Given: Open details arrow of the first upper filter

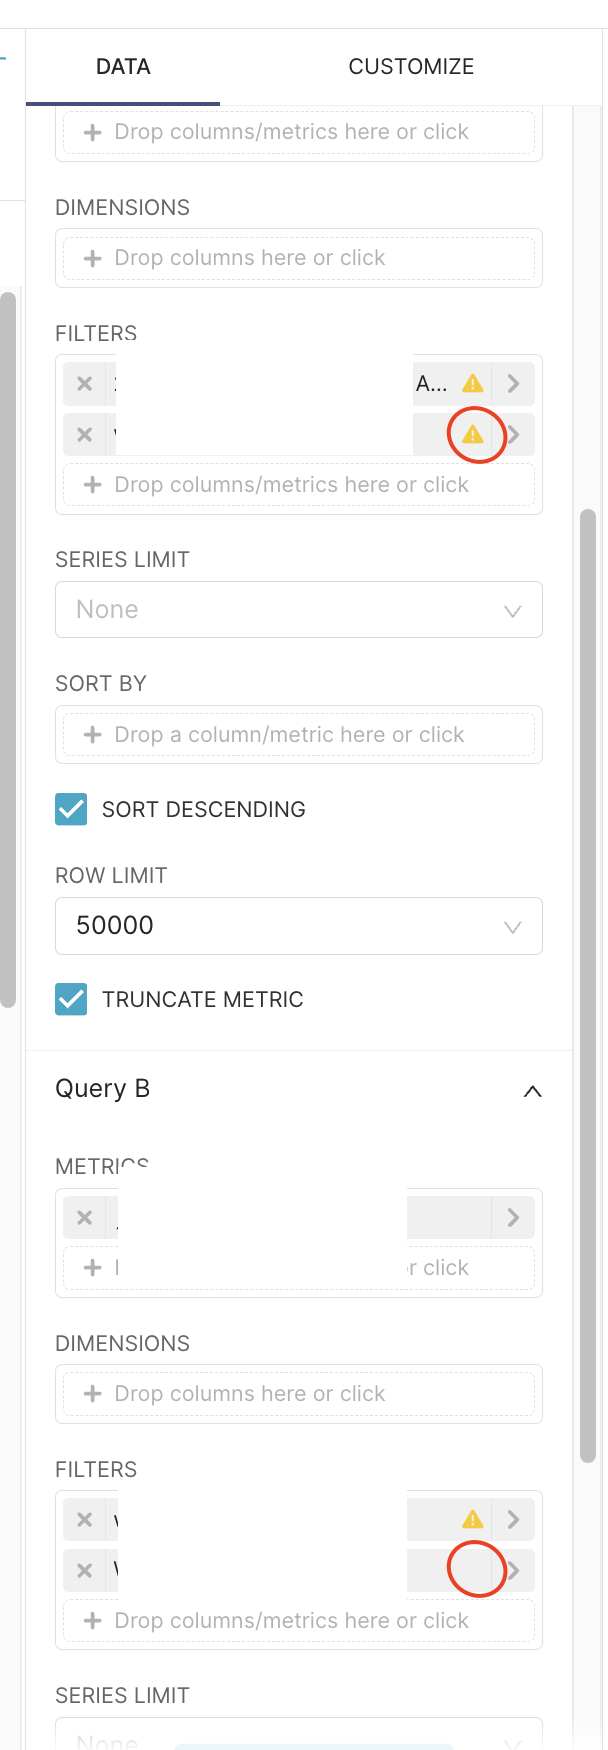Looking at the screenshot, I should point(513,383).
